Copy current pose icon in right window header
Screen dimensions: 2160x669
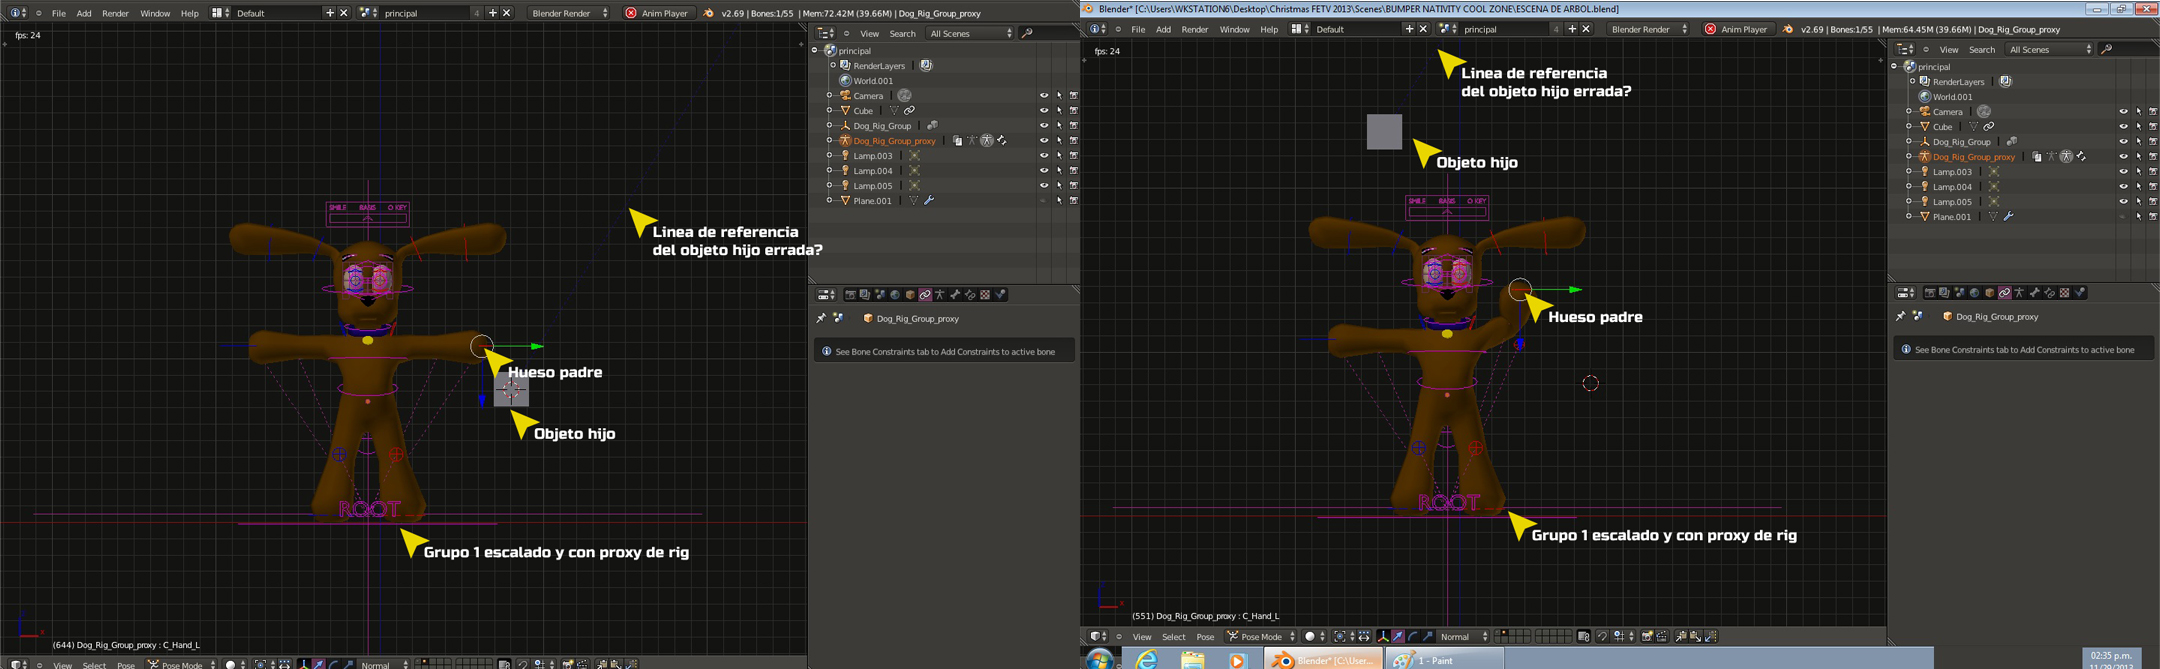[x=1680, y=636]
